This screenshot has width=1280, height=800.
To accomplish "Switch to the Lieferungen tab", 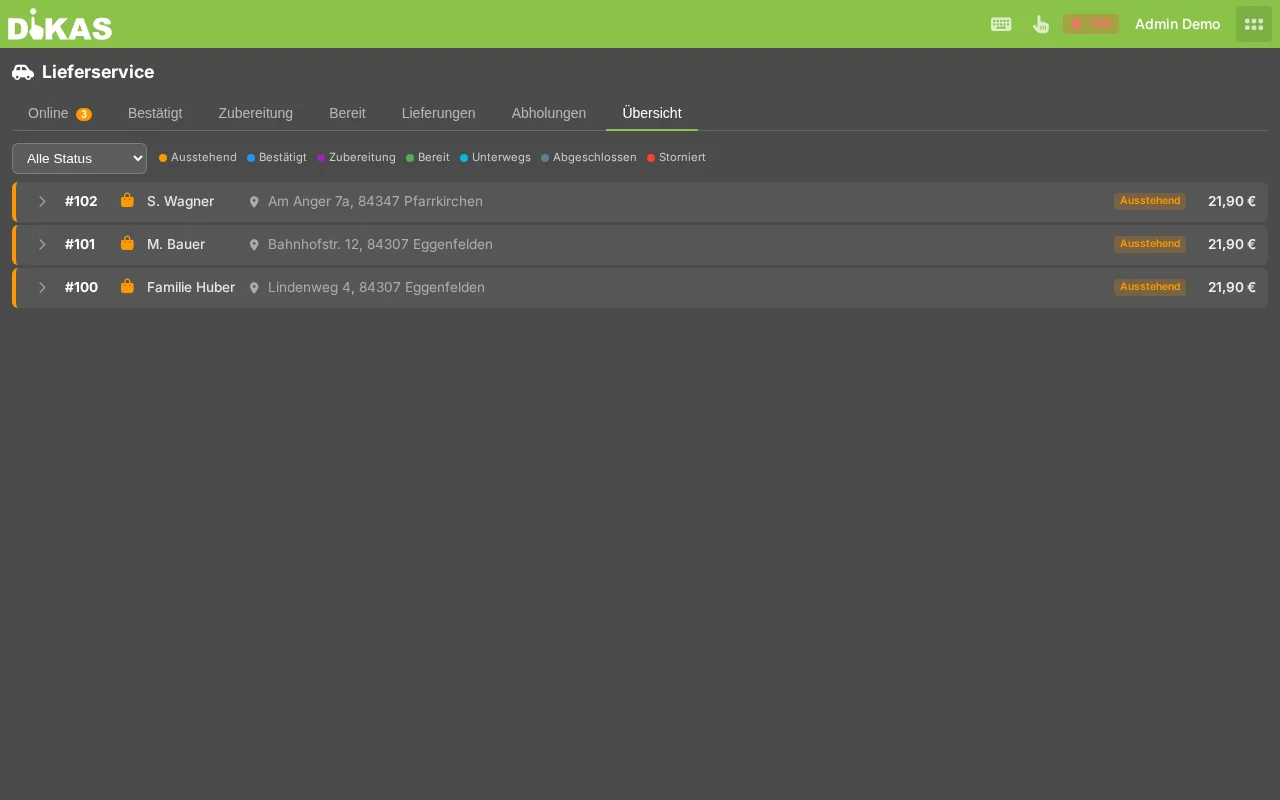I will click(x=439, y=113).
